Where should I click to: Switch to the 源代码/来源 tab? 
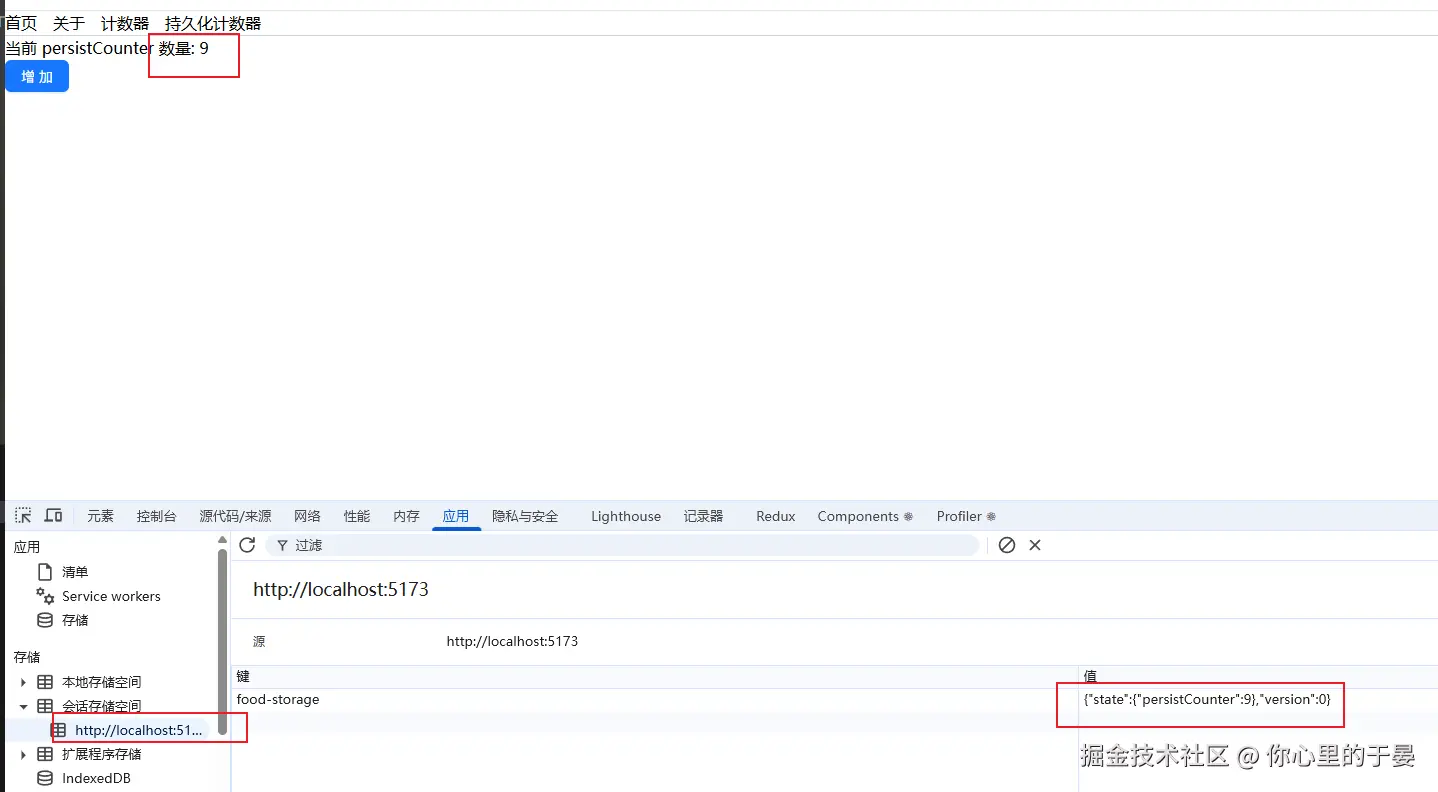[x=235, y=516]
